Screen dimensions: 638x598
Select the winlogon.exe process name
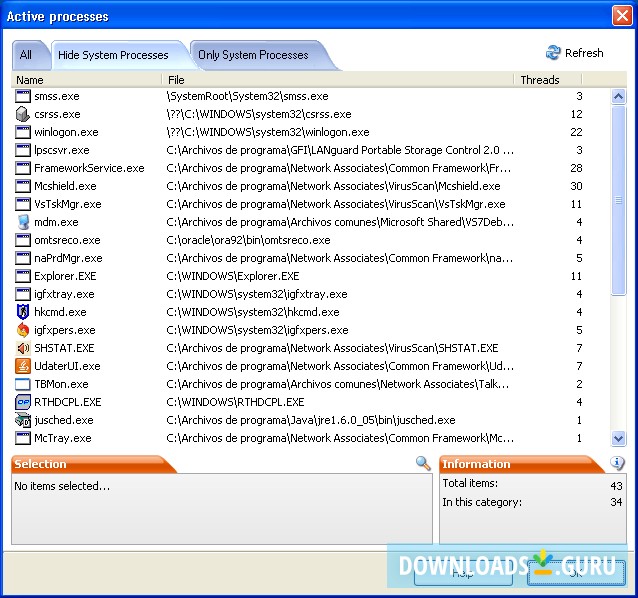click(66, 132)
